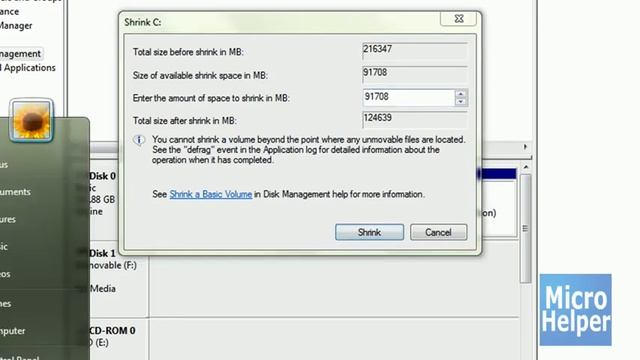This screenshot has width=640, height=360.
Task: Select the Disk Management tree item
Action: [x=20, y=53]
